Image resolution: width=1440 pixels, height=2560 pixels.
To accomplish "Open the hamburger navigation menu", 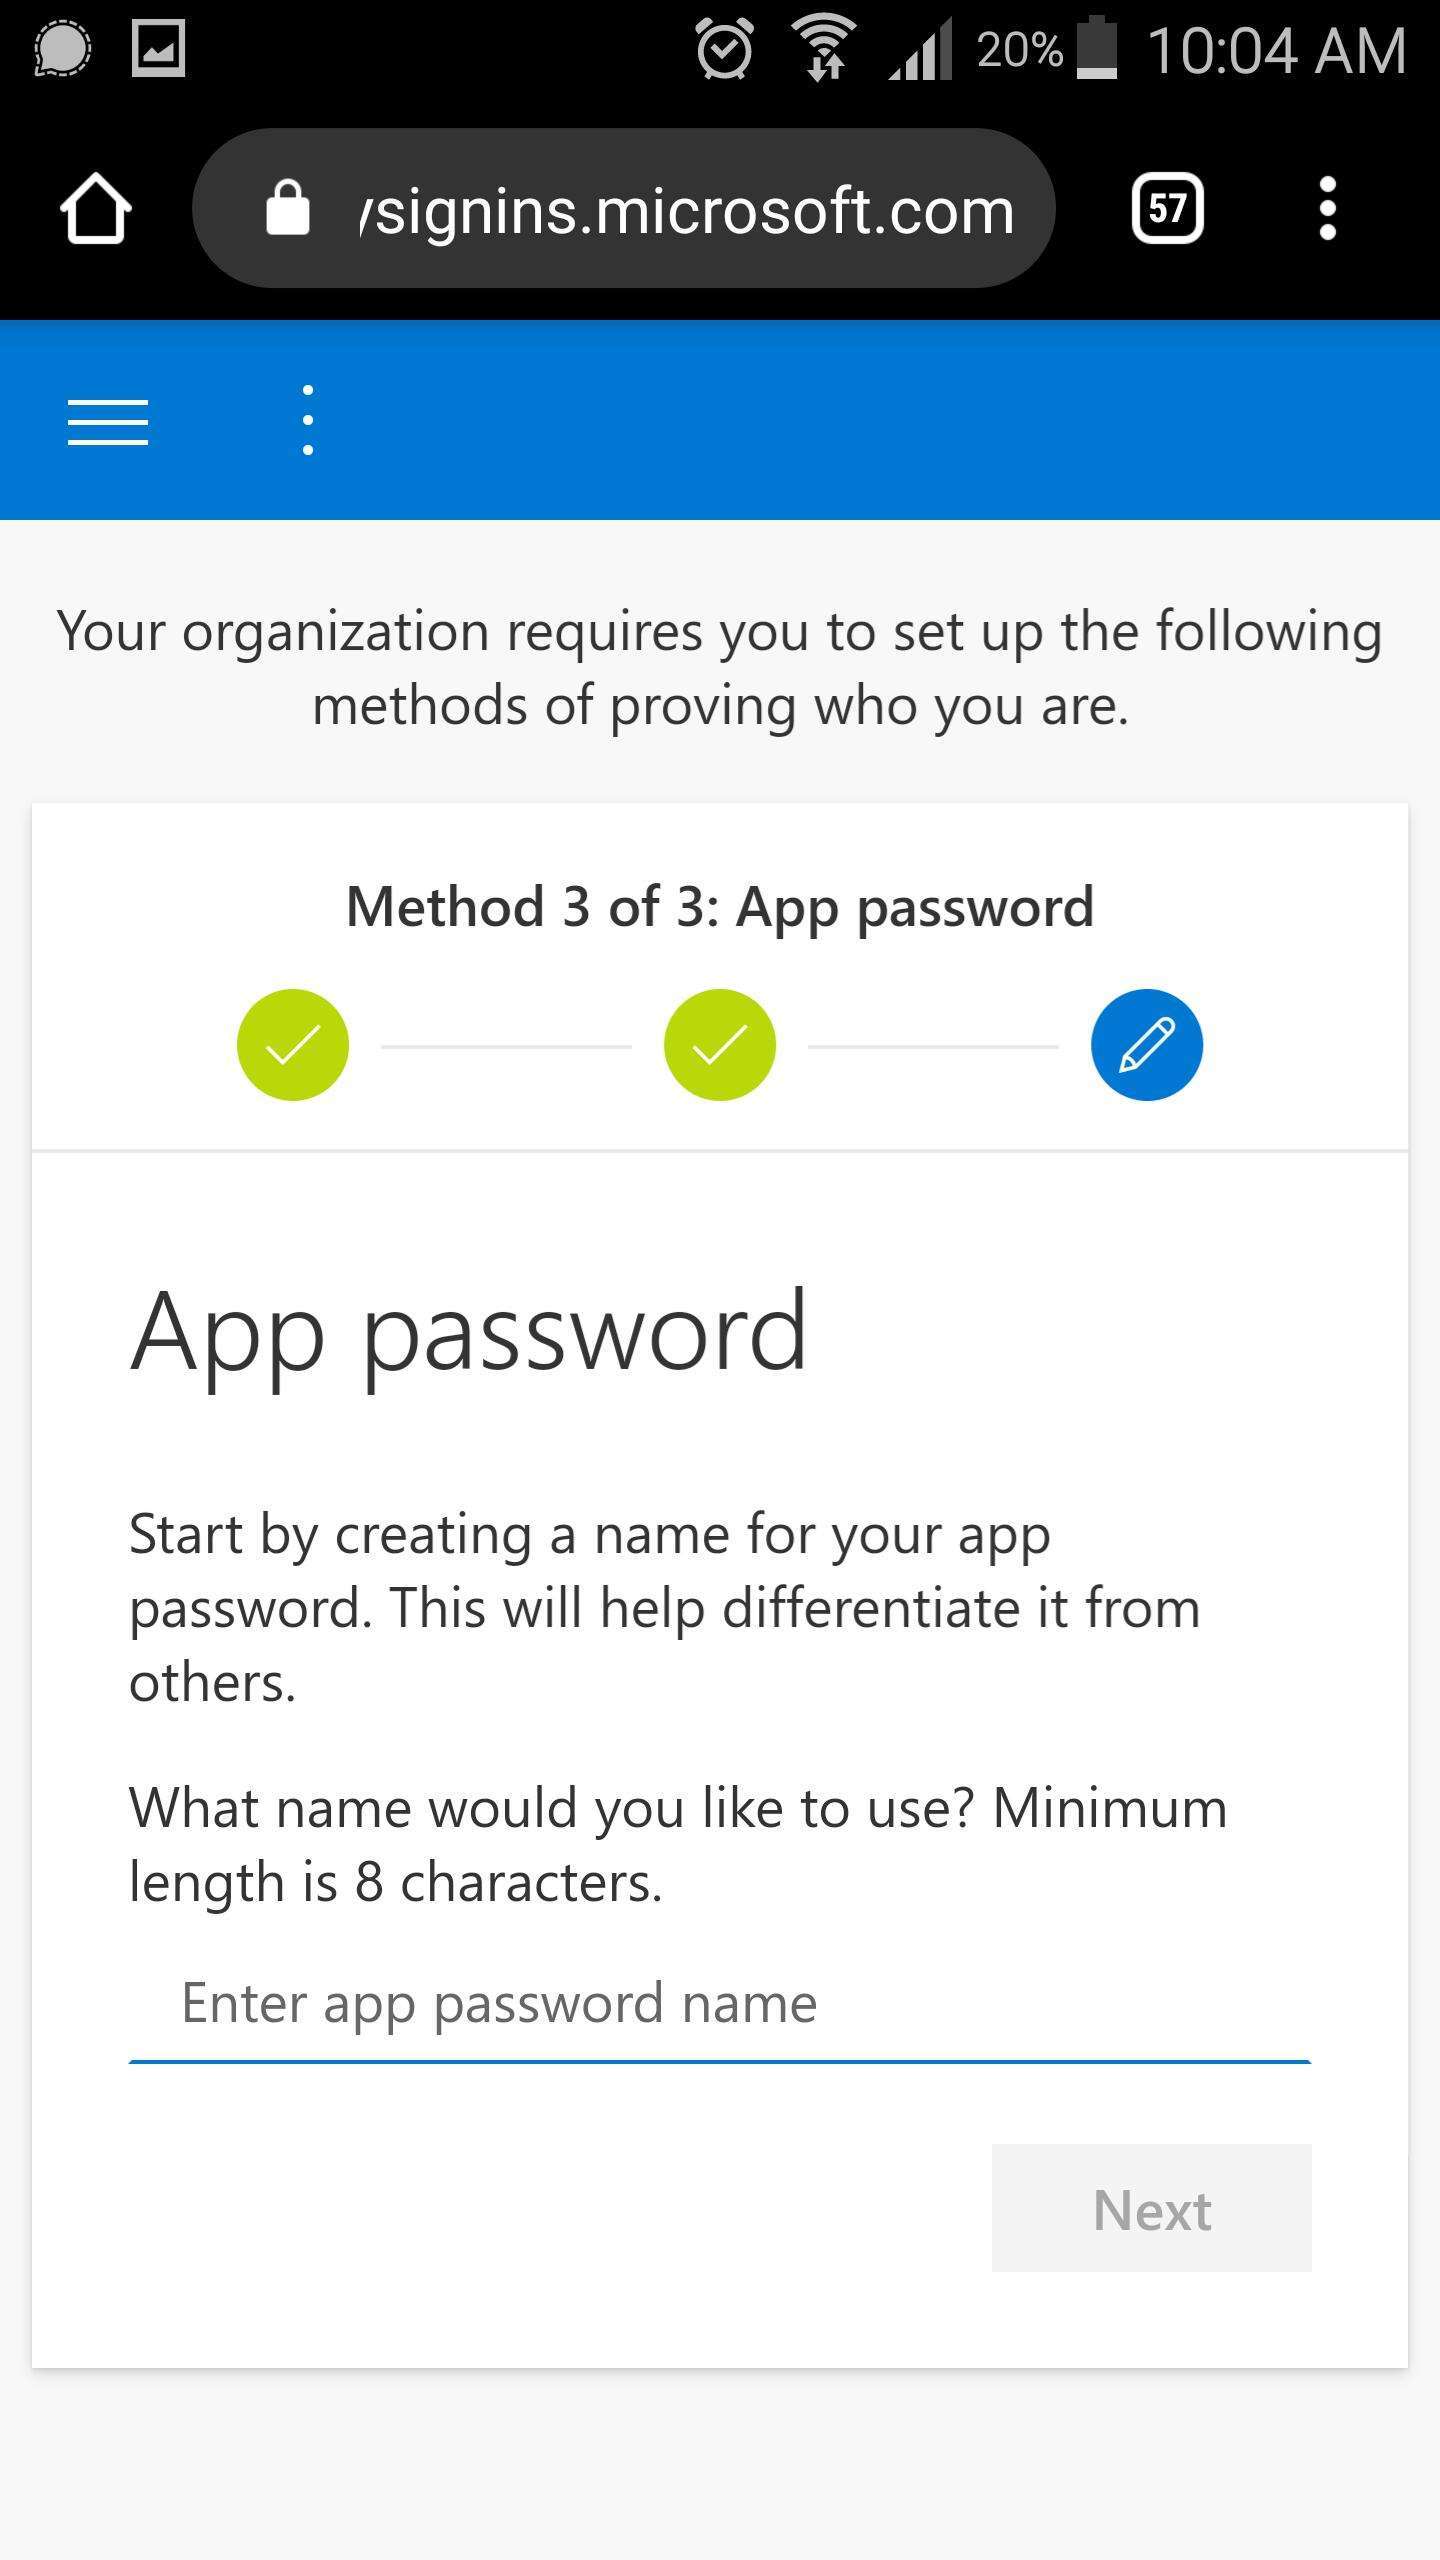I will pos(108,421).
